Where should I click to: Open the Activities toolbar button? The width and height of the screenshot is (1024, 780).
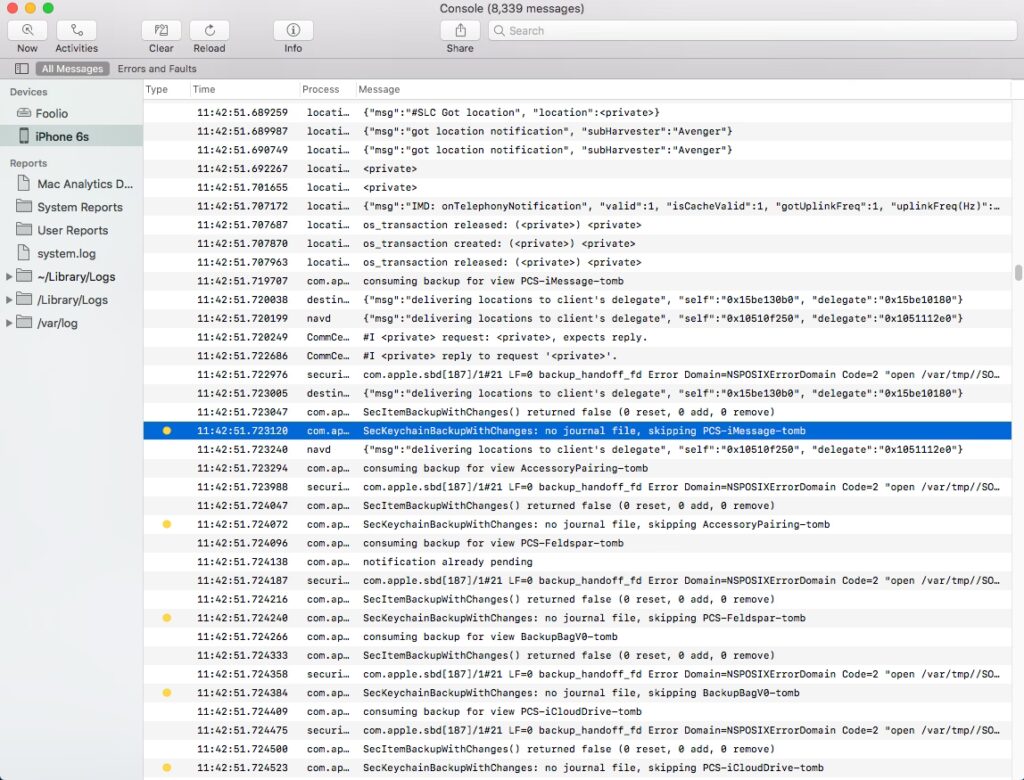click(76, 31)
